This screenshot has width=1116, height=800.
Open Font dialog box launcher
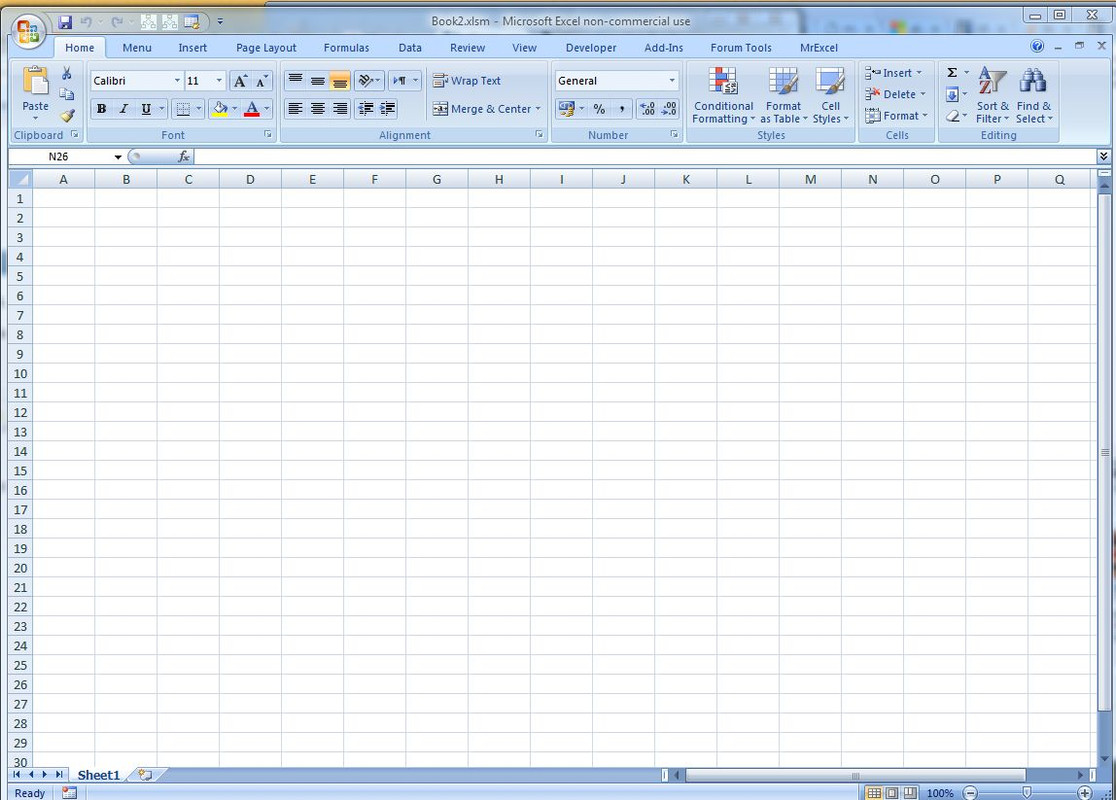(x=268, y=134)
